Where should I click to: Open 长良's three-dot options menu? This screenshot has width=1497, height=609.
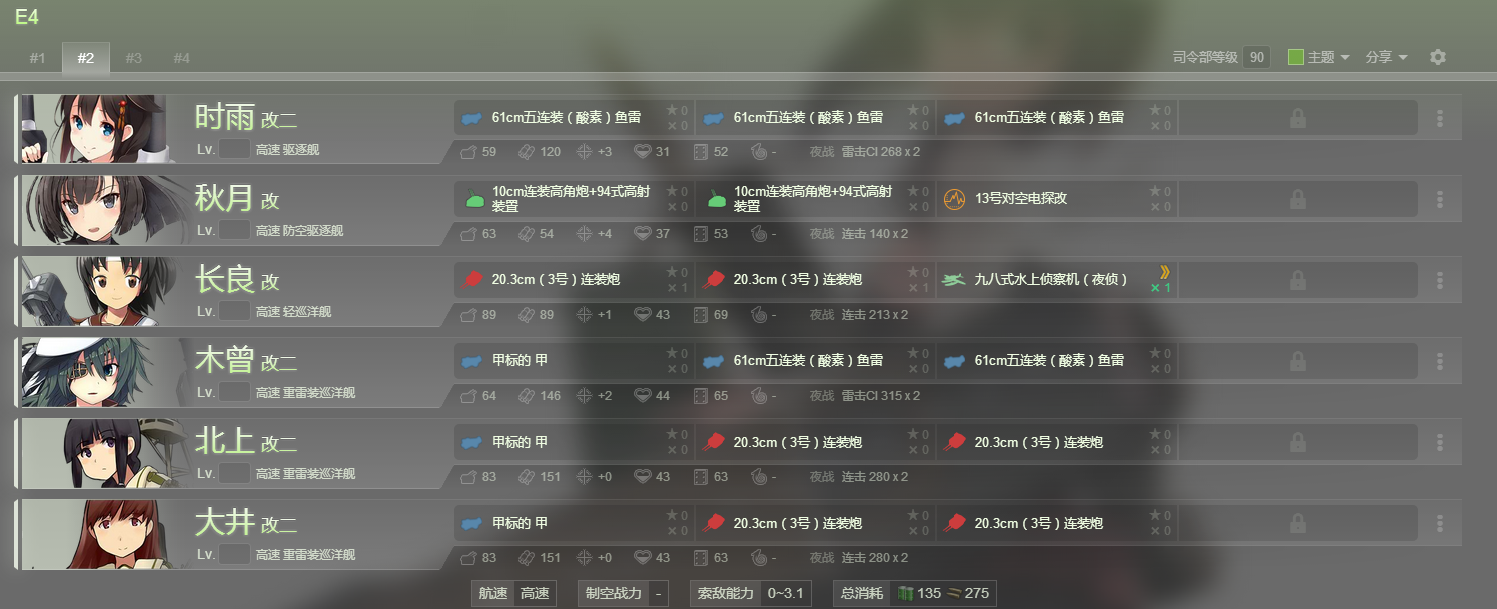(x=1440, y=280)
